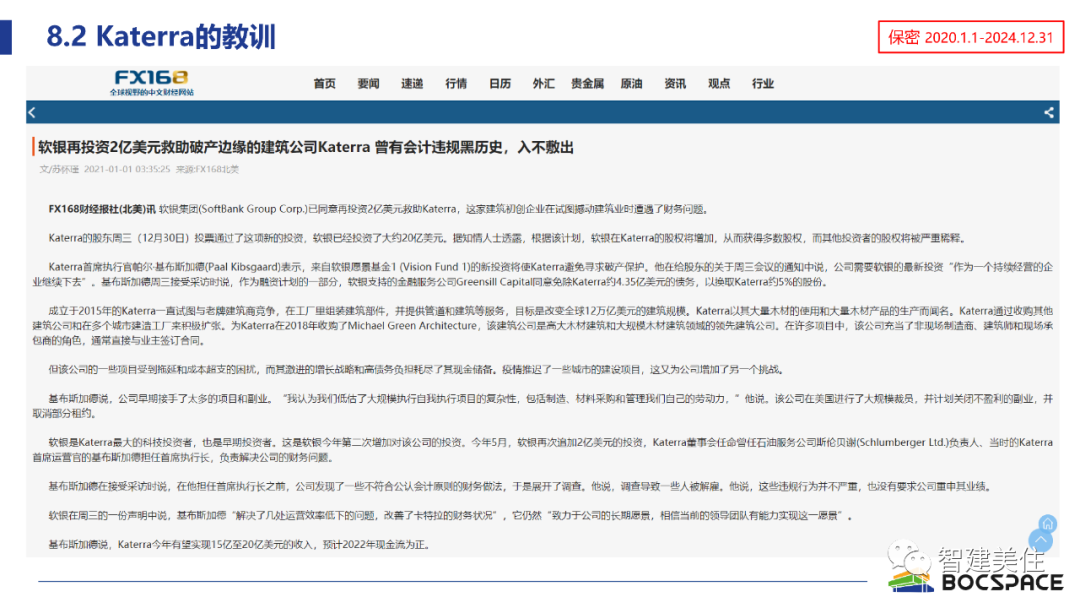1080x608 pixels.
Task: Click the floating home button
Action: click(1046, 523)
